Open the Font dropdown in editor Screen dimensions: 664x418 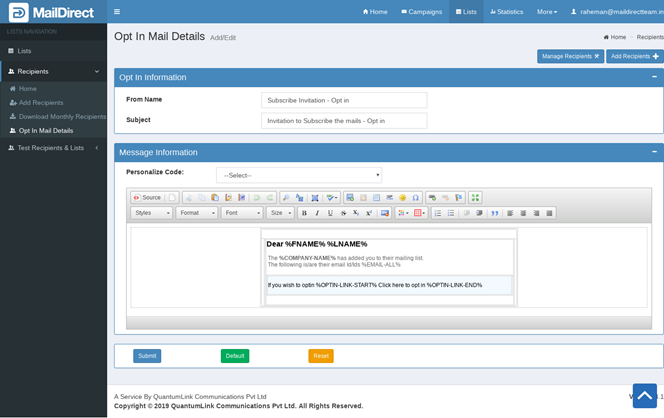tap(242, 213)
